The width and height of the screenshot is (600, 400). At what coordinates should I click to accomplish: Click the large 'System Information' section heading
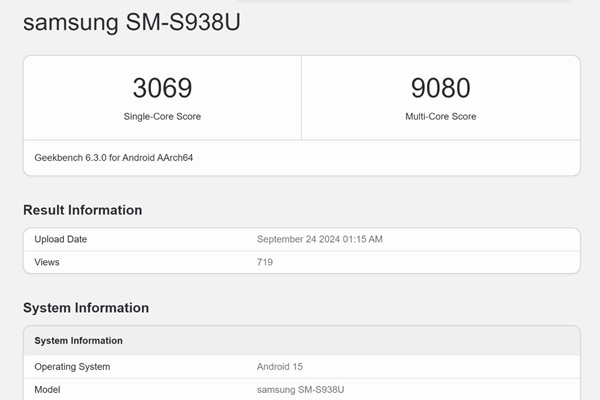[86, 308]
